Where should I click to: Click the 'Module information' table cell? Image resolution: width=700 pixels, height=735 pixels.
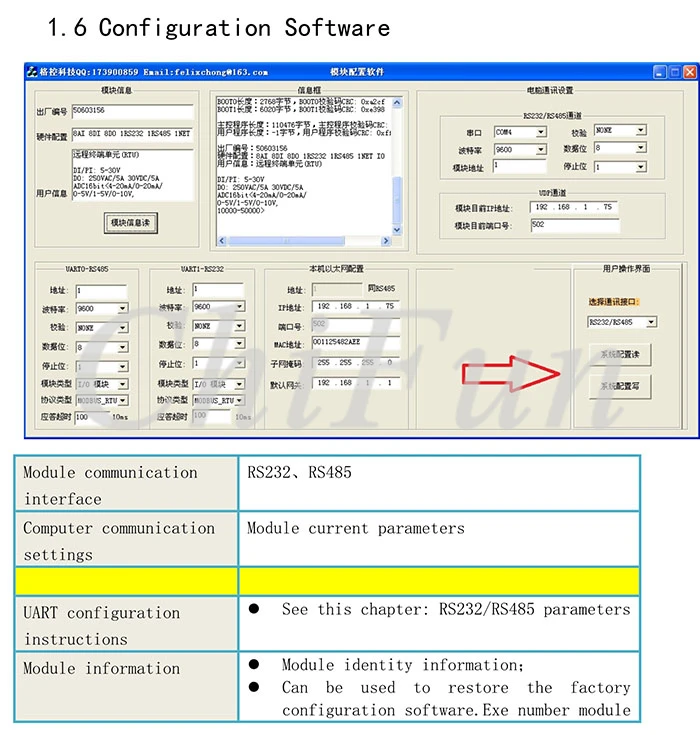click(x=126, y=687)
